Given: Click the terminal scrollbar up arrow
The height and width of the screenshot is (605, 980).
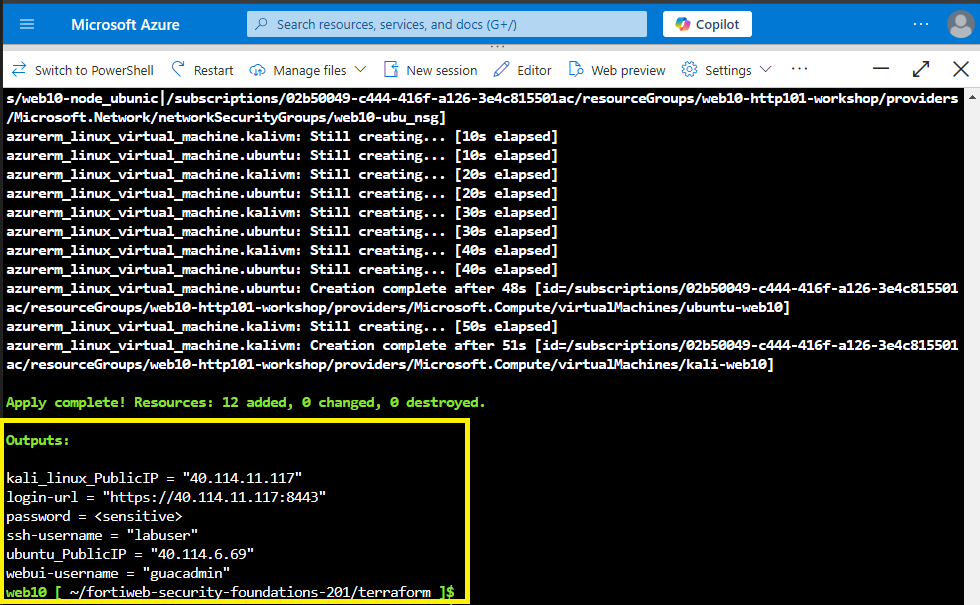Looking at the screenshot, I should (972, 98).
